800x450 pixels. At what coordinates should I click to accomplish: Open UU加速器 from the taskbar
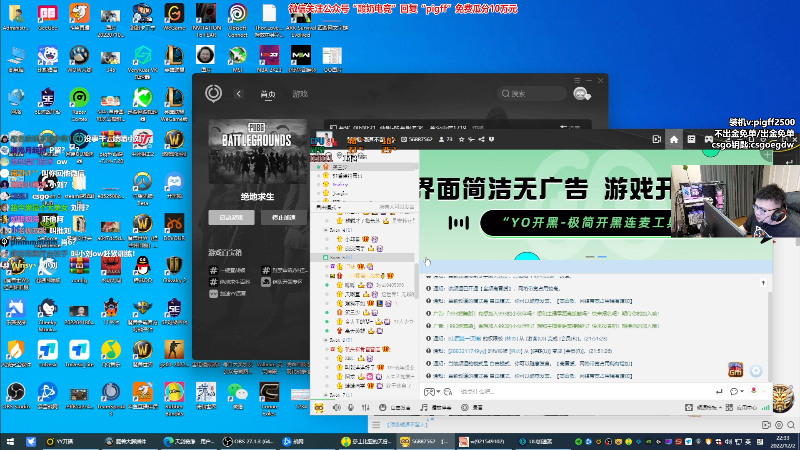[x=536, y=442]
